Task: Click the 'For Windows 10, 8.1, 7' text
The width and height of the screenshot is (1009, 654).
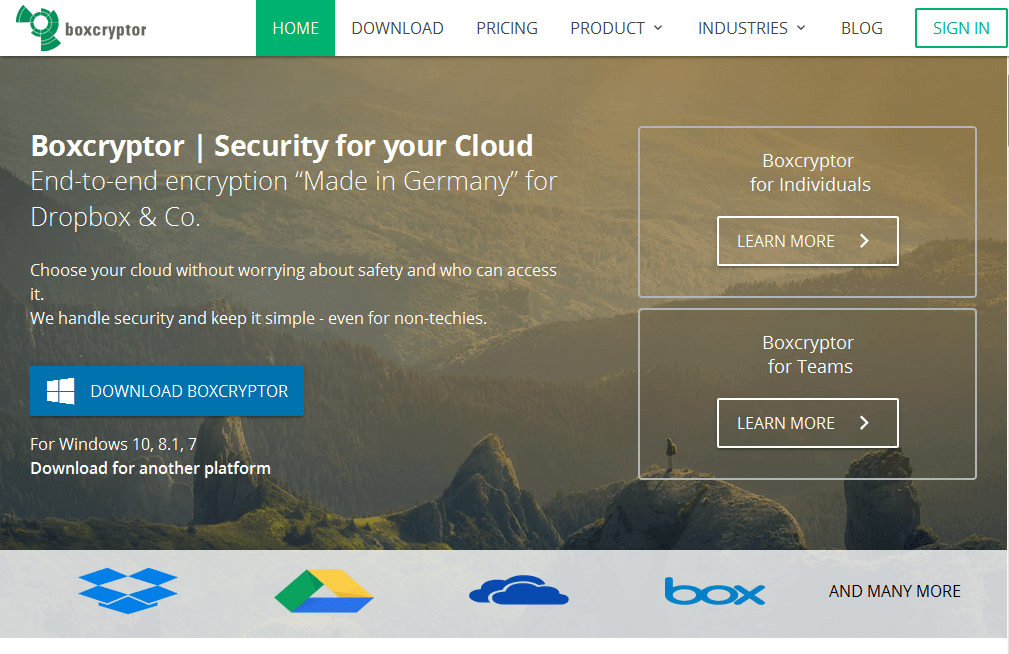Action: click(113, 444)
